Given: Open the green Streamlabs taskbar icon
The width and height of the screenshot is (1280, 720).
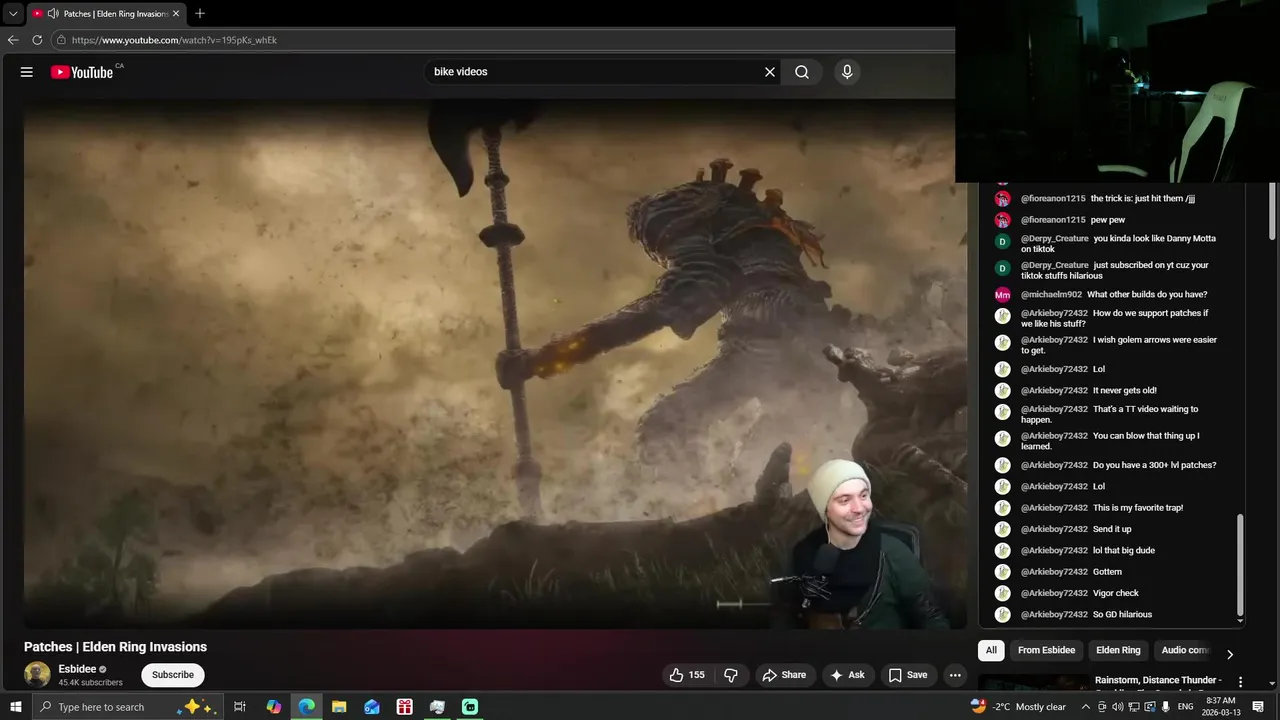Looking at the screenshot, I should click(x=470, y=707).
